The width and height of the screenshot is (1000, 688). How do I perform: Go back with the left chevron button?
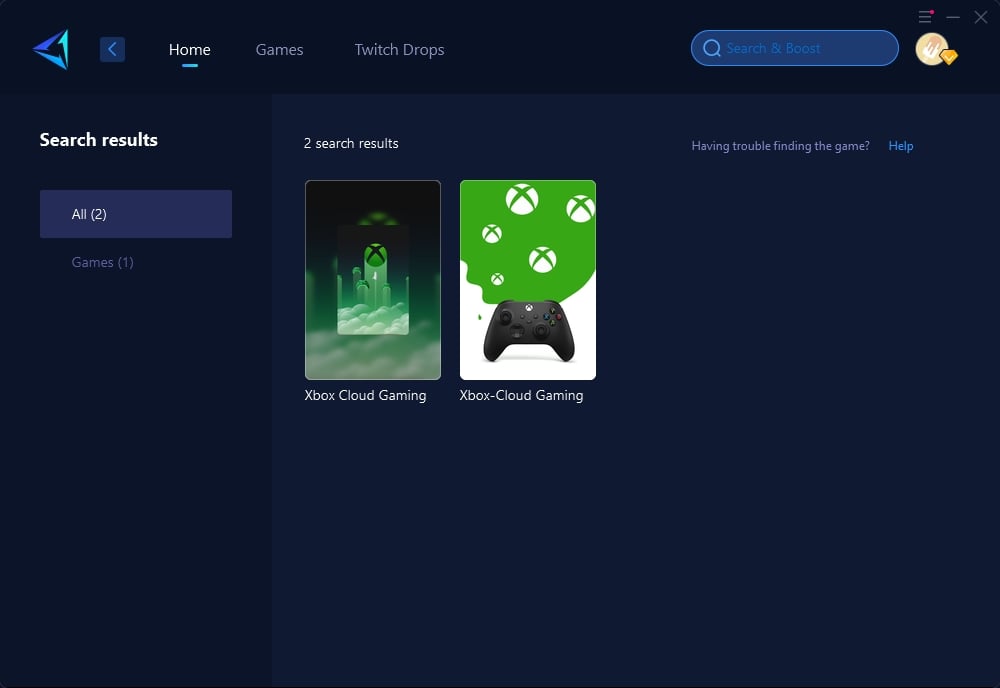point(112,49)
